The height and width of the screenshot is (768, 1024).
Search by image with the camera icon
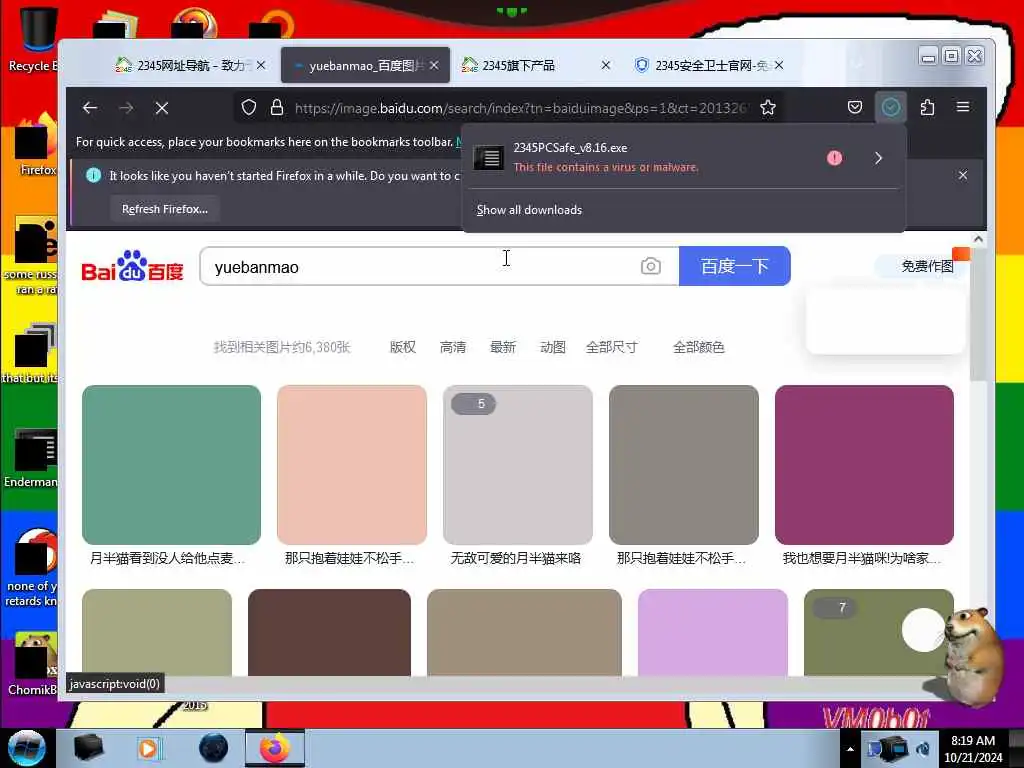point(650,266)
